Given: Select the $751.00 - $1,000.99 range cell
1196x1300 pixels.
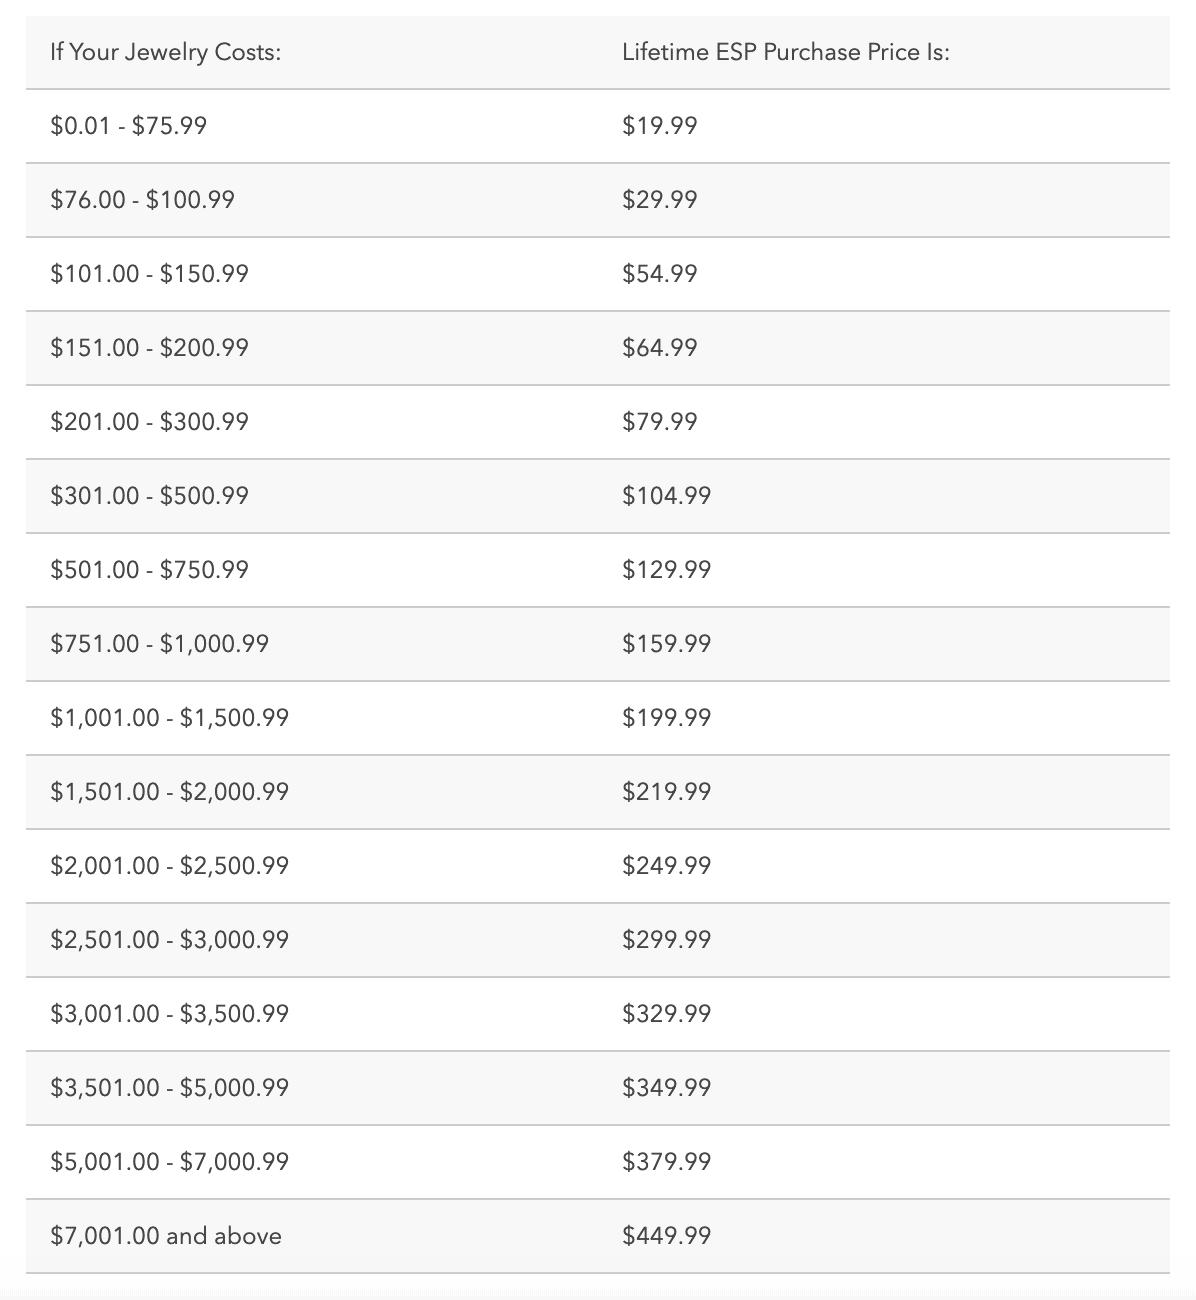Looking at the screenshot, I should tap(160, 644).
